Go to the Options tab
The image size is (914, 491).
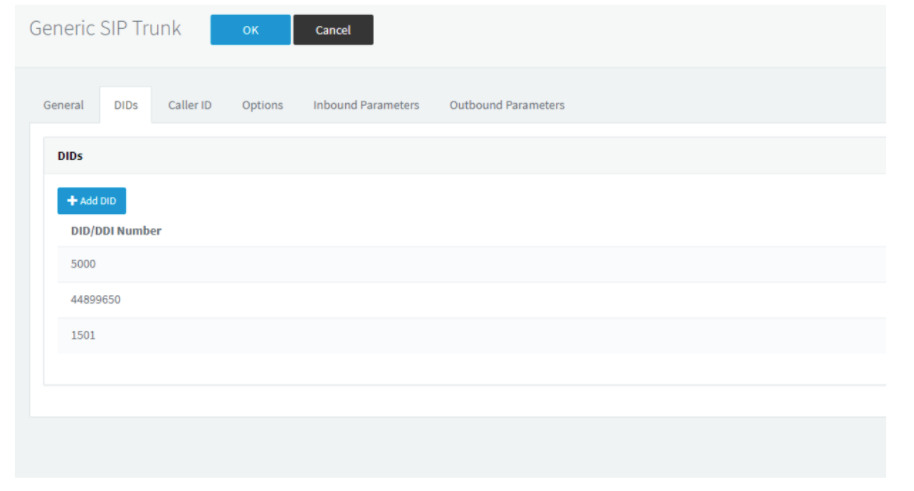tap(262, 105)
